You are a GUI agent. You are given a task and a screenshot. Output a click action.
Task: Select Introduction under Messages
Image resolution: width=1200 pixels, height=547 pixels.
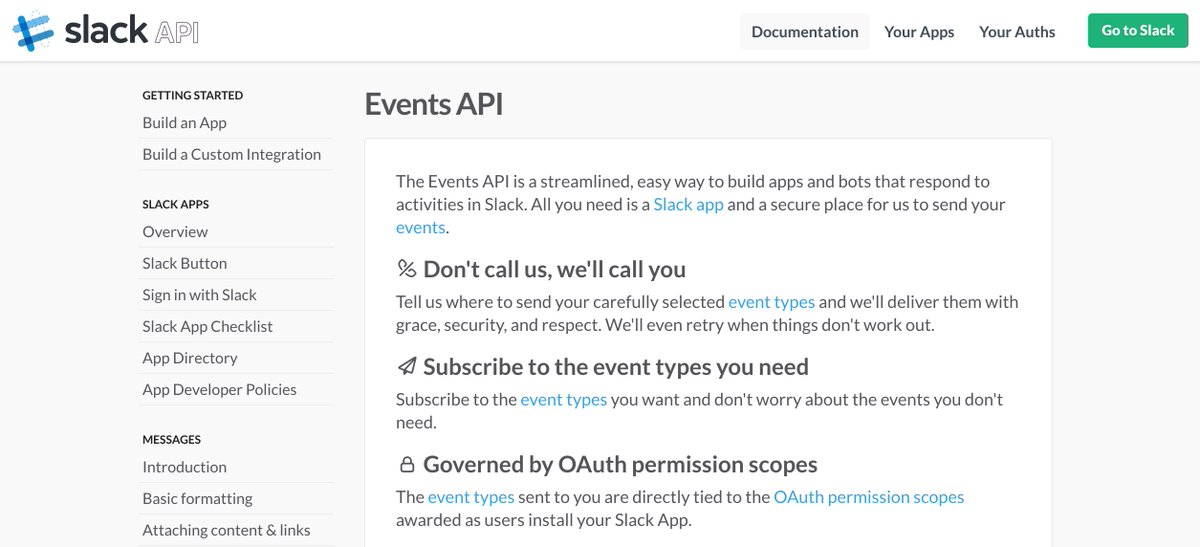[184, 467]
